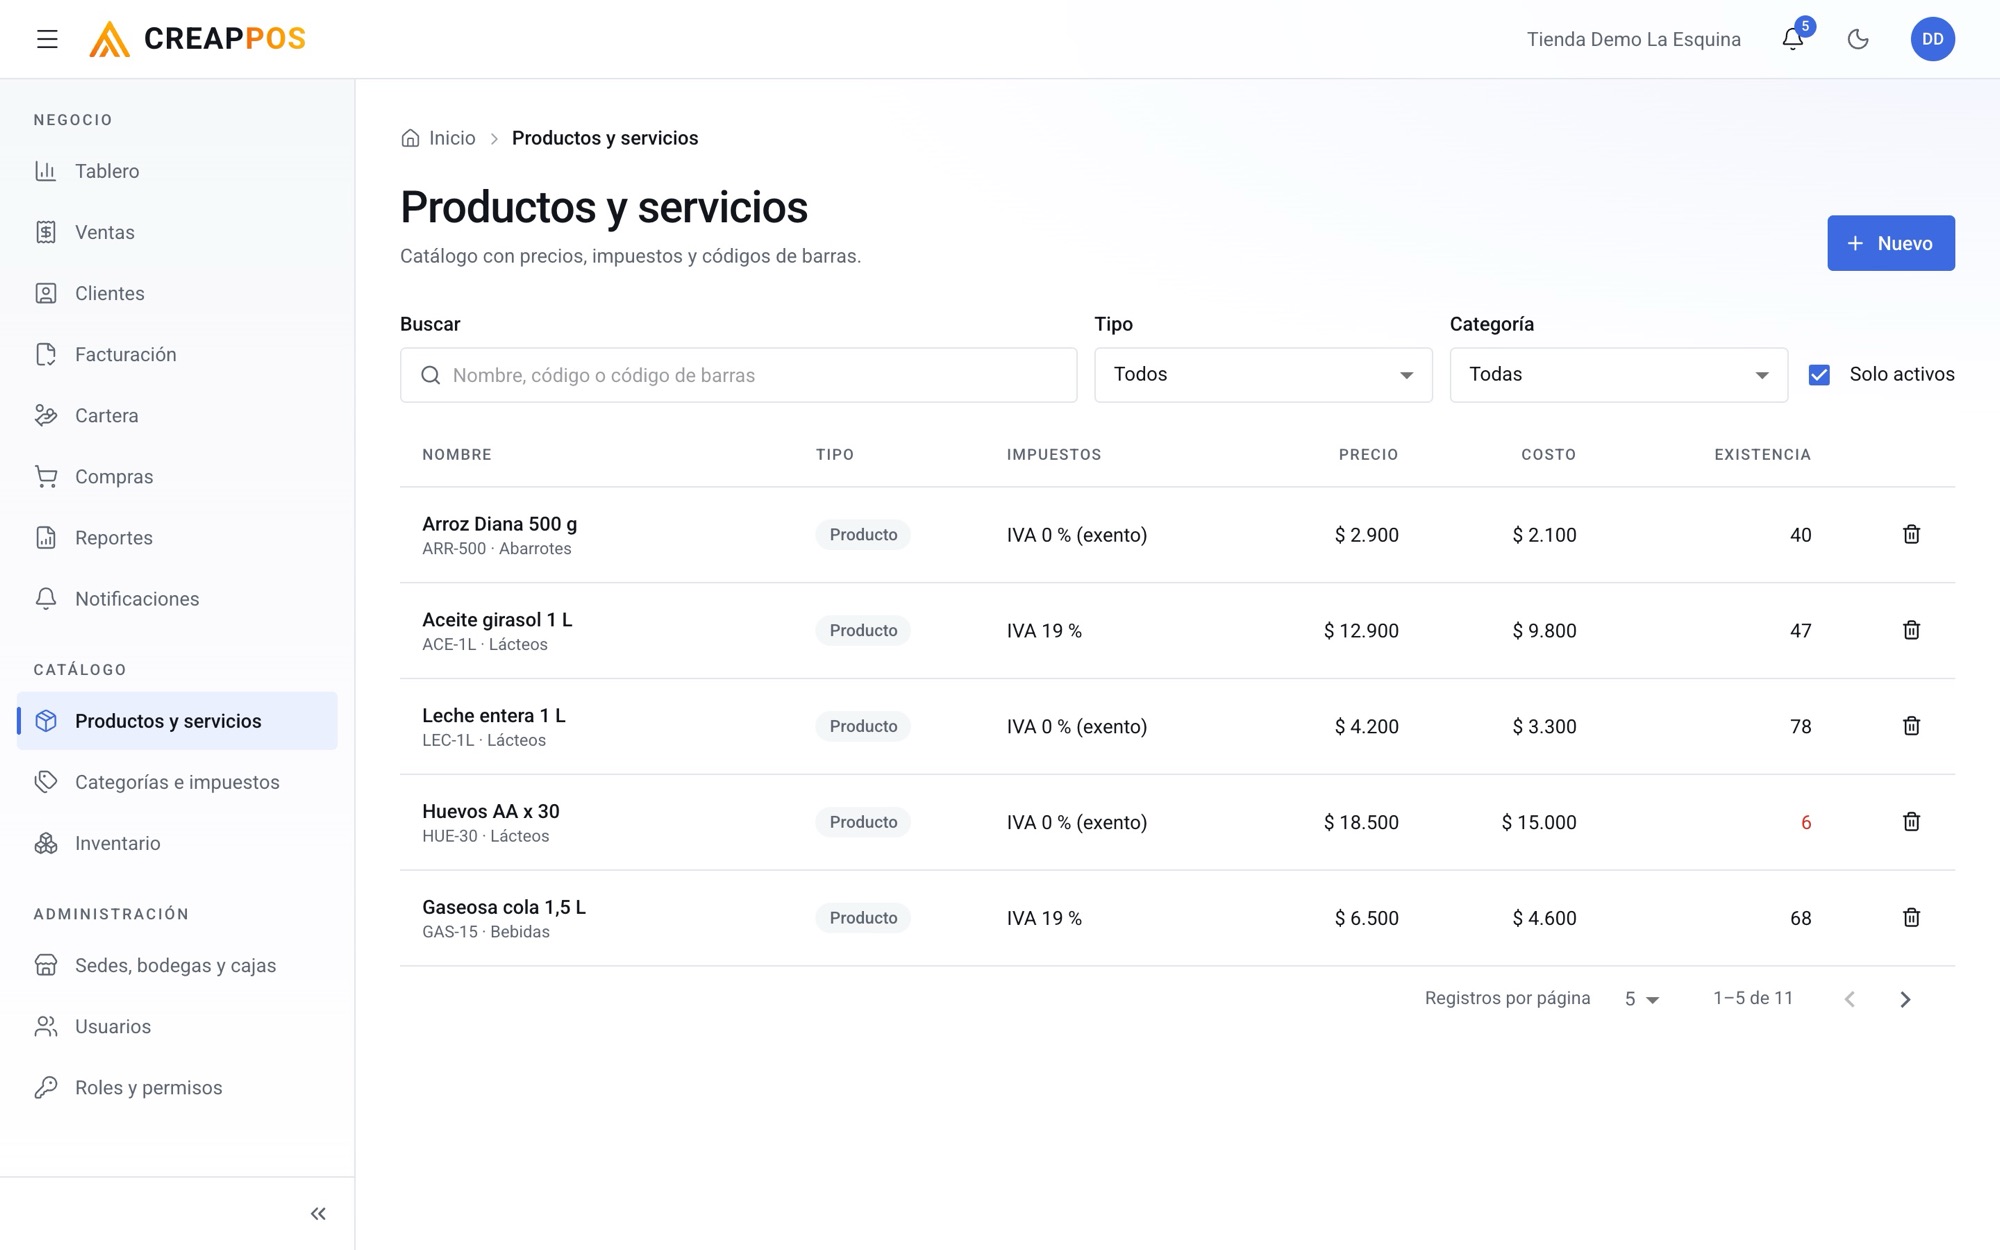Uncheck the Solo activos checkbox

coord(1819,375)
